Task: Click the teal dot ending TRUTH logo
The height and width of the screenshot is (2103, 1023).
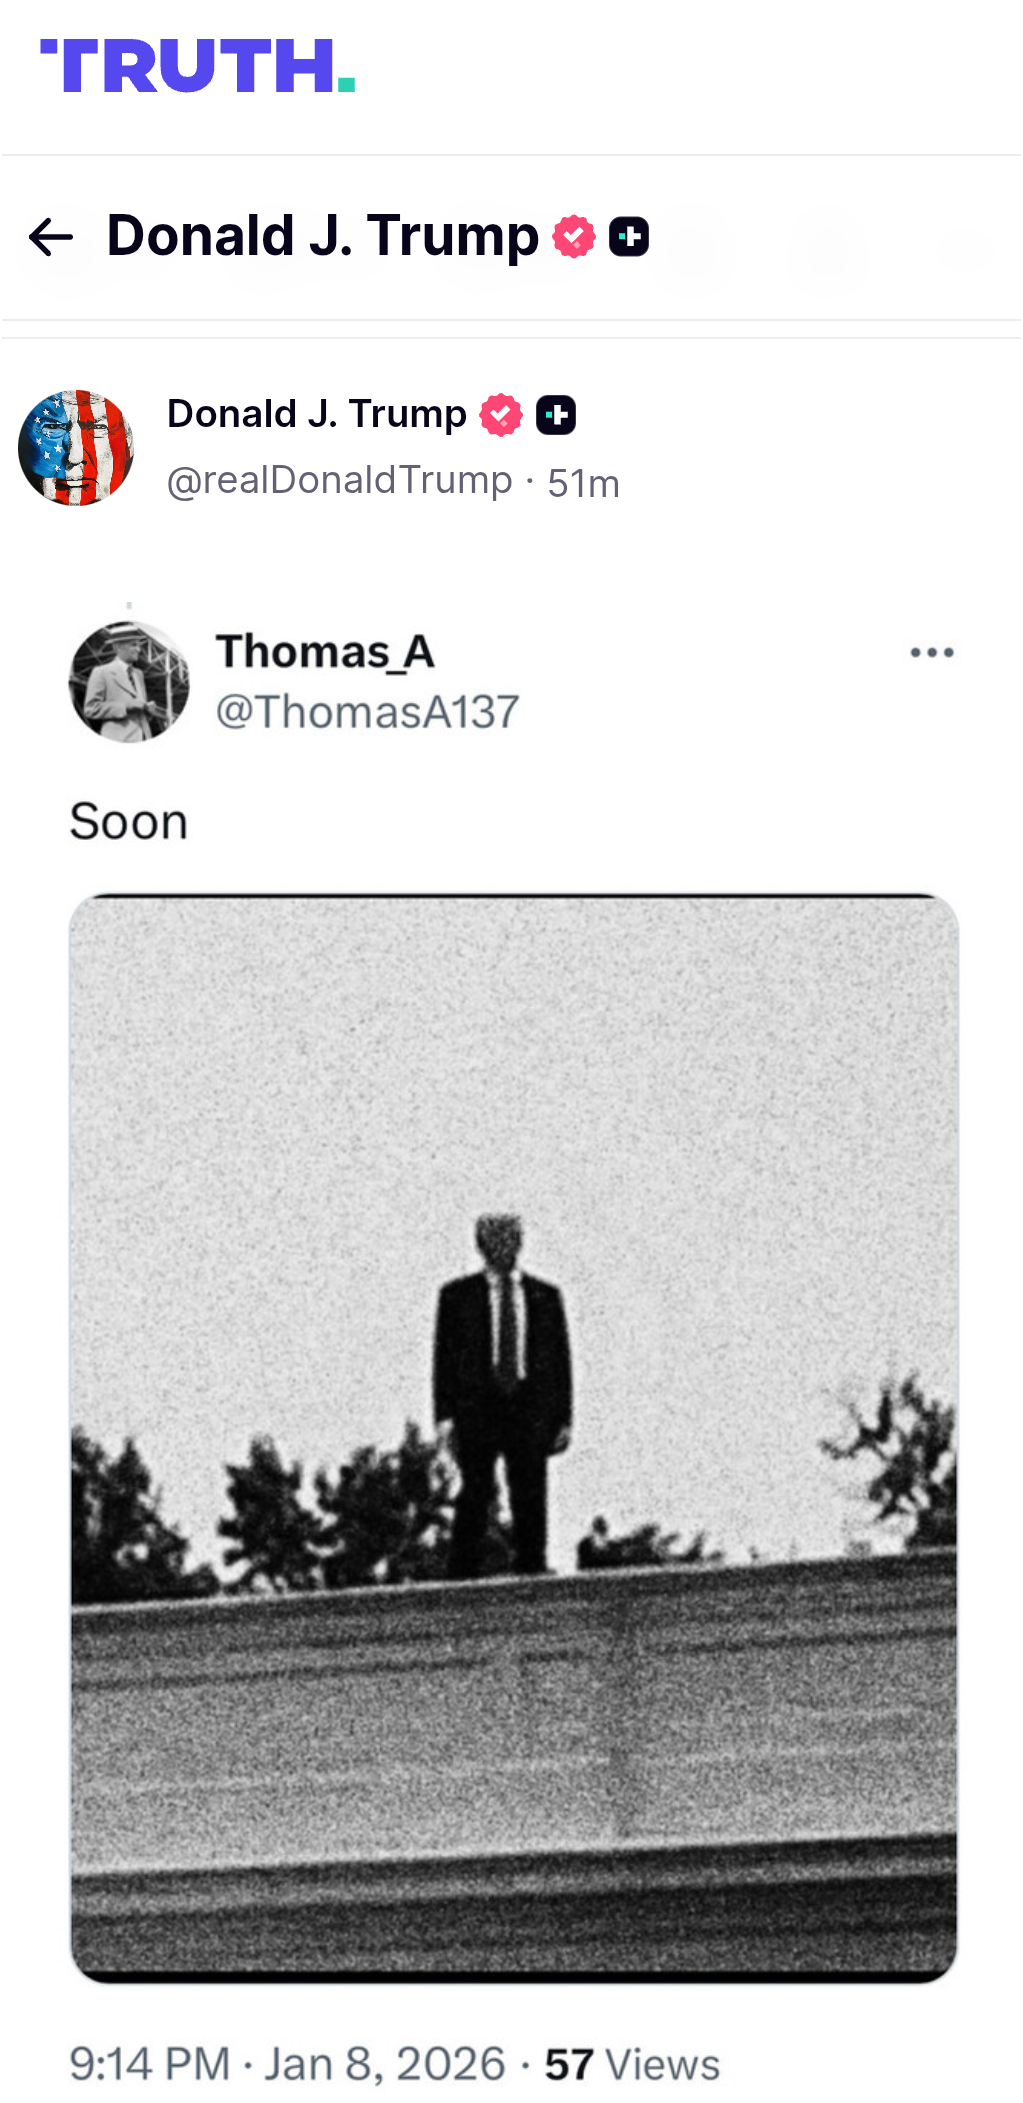Action: [347, 84]
